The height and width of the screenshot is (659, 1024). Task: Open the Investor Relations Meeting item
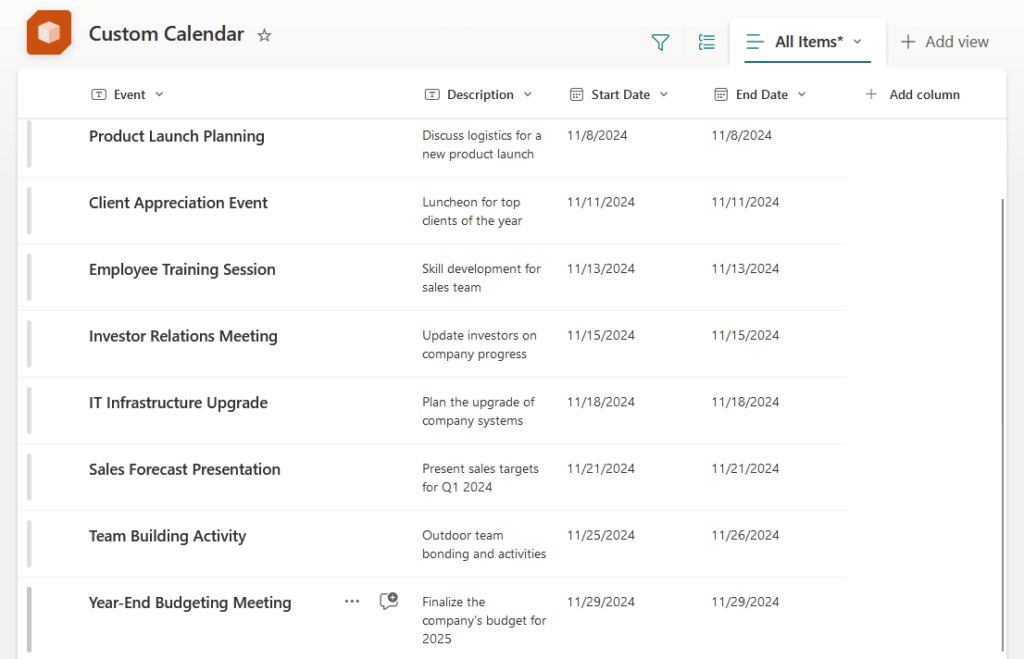pos(183,336)
